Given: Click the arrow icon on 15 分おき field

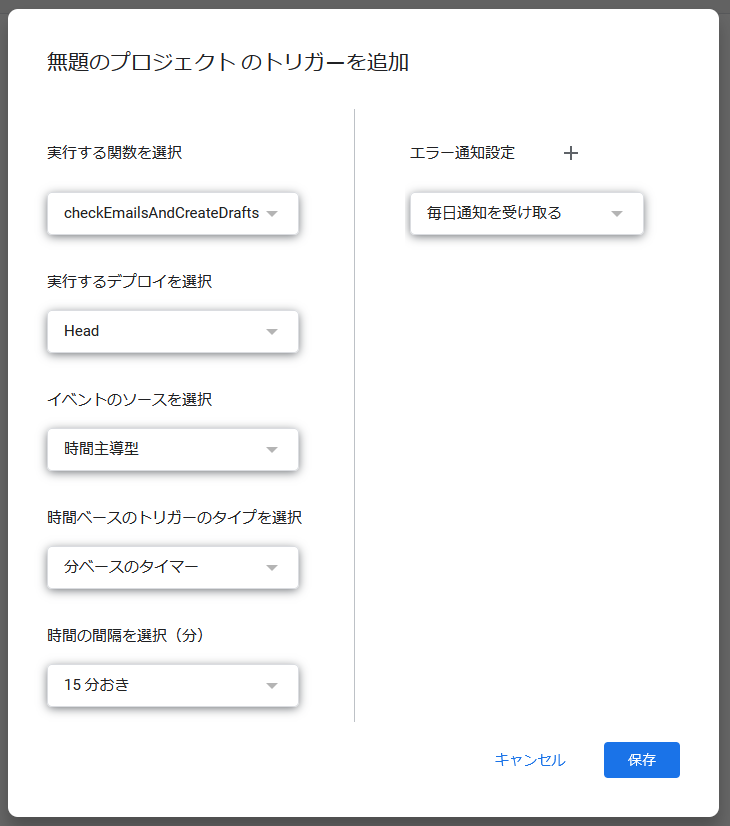Looking at the screenshot, I should [272, 686].
